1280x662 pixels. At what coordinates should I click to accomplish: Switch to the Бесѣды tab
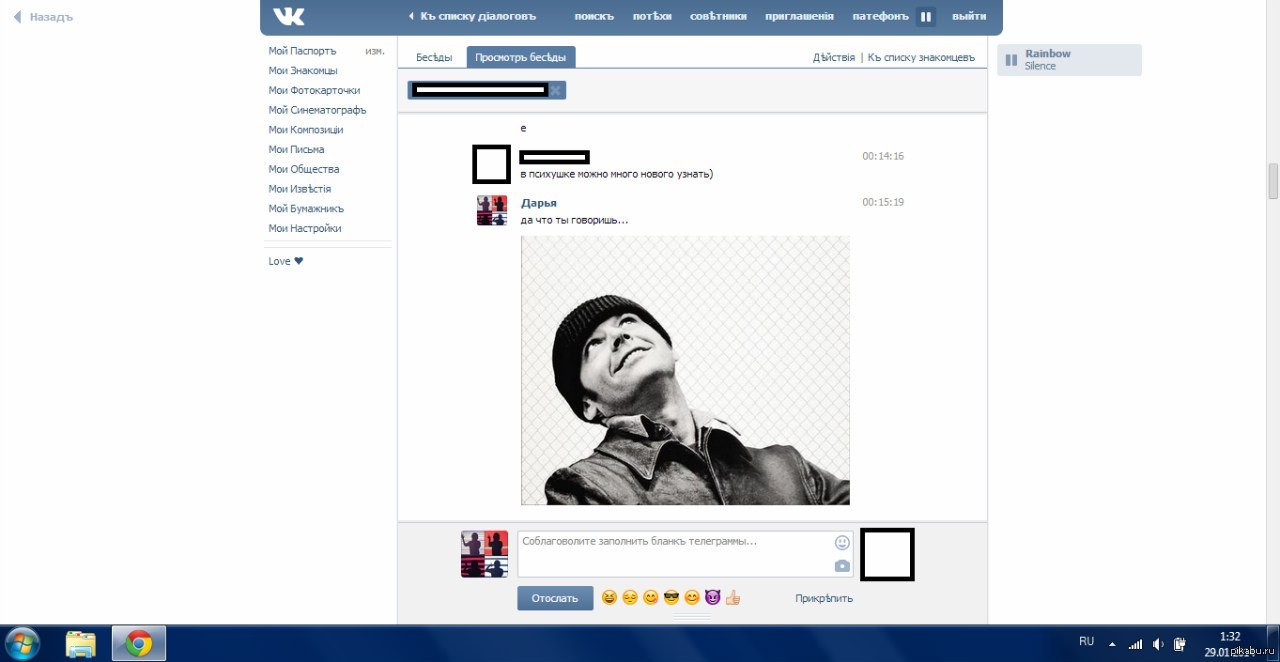[434, 57]
